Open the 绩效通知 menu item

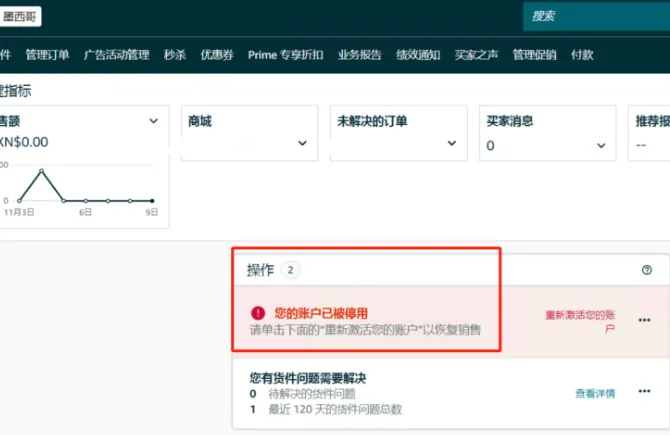[x=418, y=55]
